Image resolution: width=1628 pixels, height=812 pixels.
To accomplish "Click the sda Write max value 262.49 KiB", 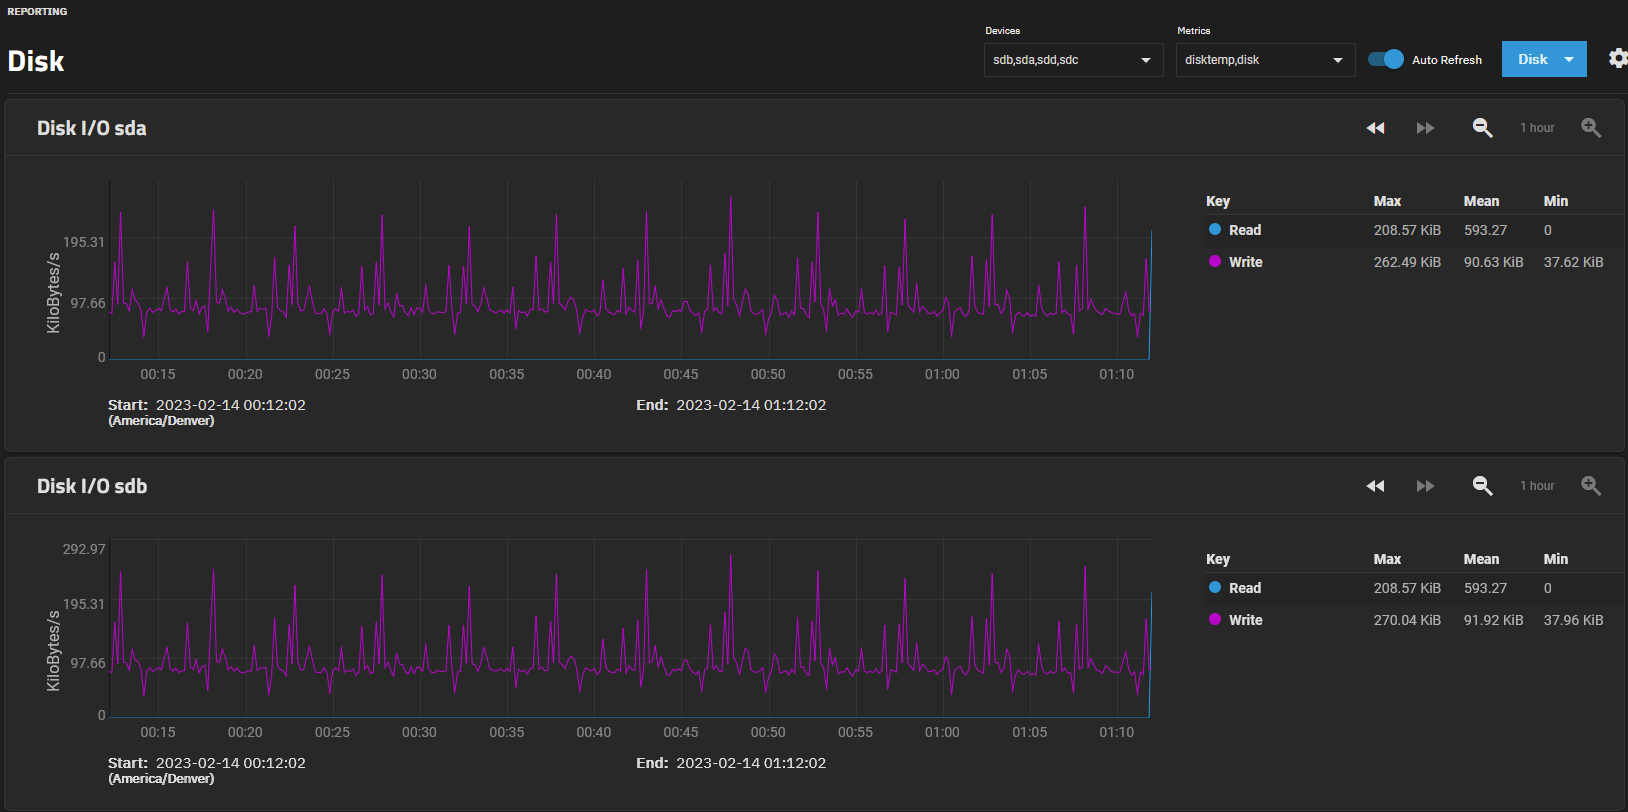I will pos(1407,262).
